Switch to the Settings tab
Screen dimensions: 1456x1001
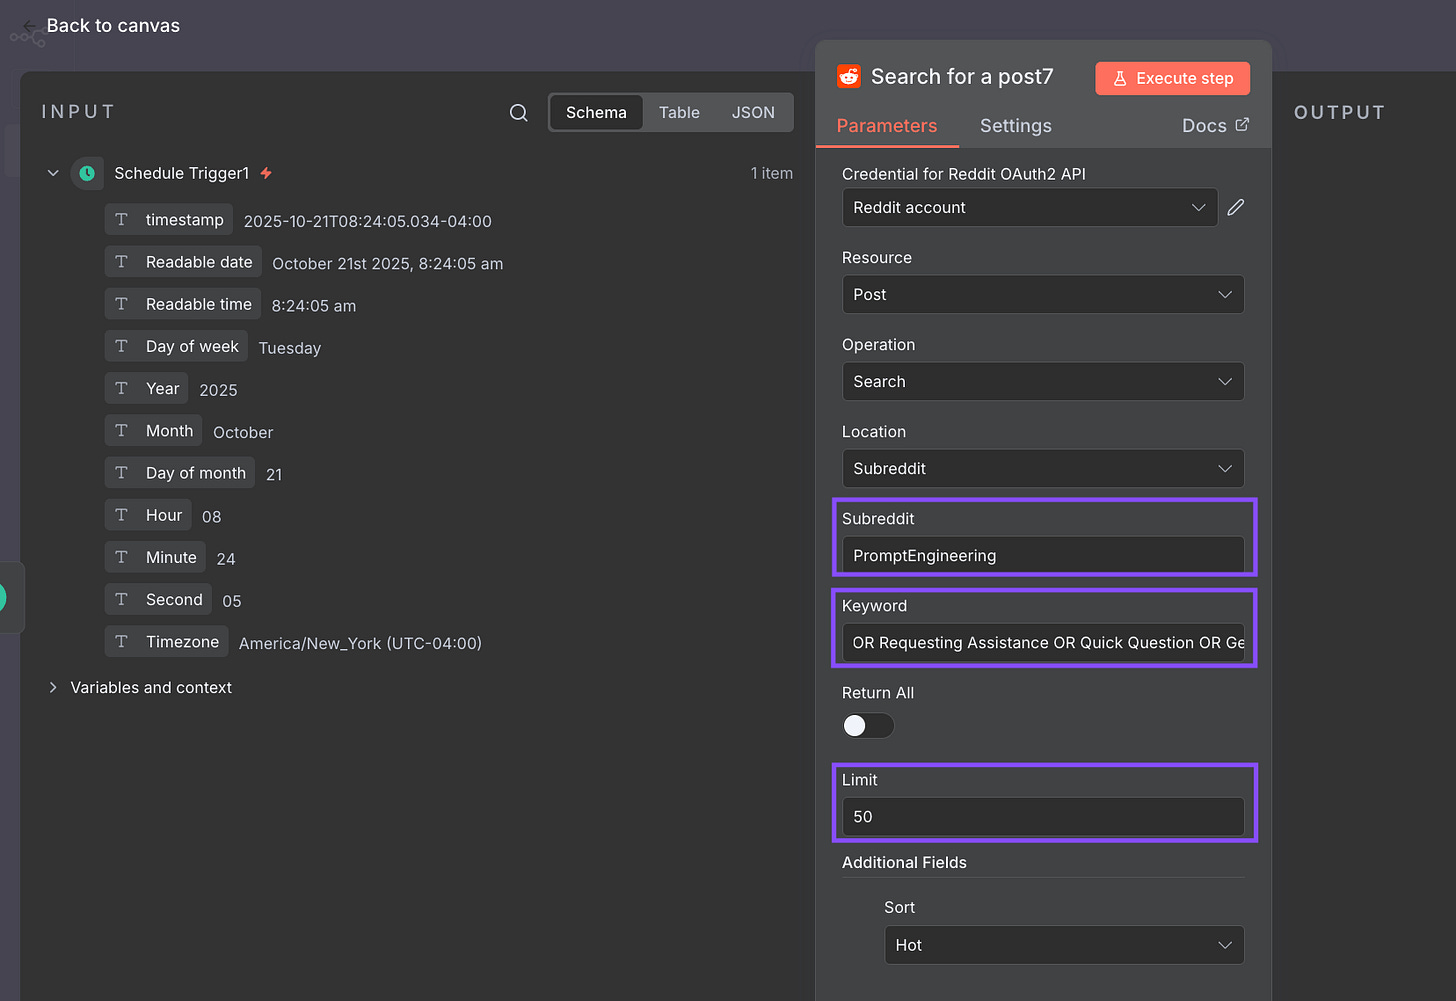(x=1016, y=126)
